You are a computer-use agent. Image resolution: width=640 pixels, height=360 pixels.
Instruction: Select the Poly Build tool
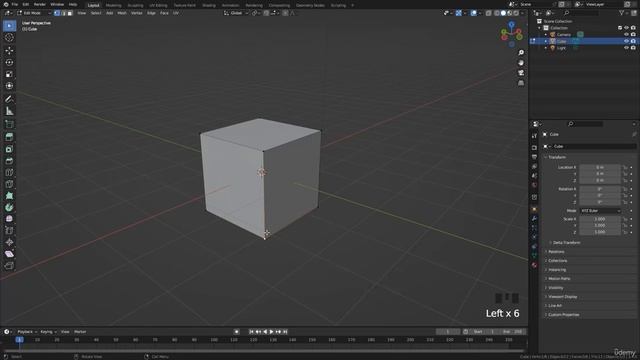pos(9,196)
